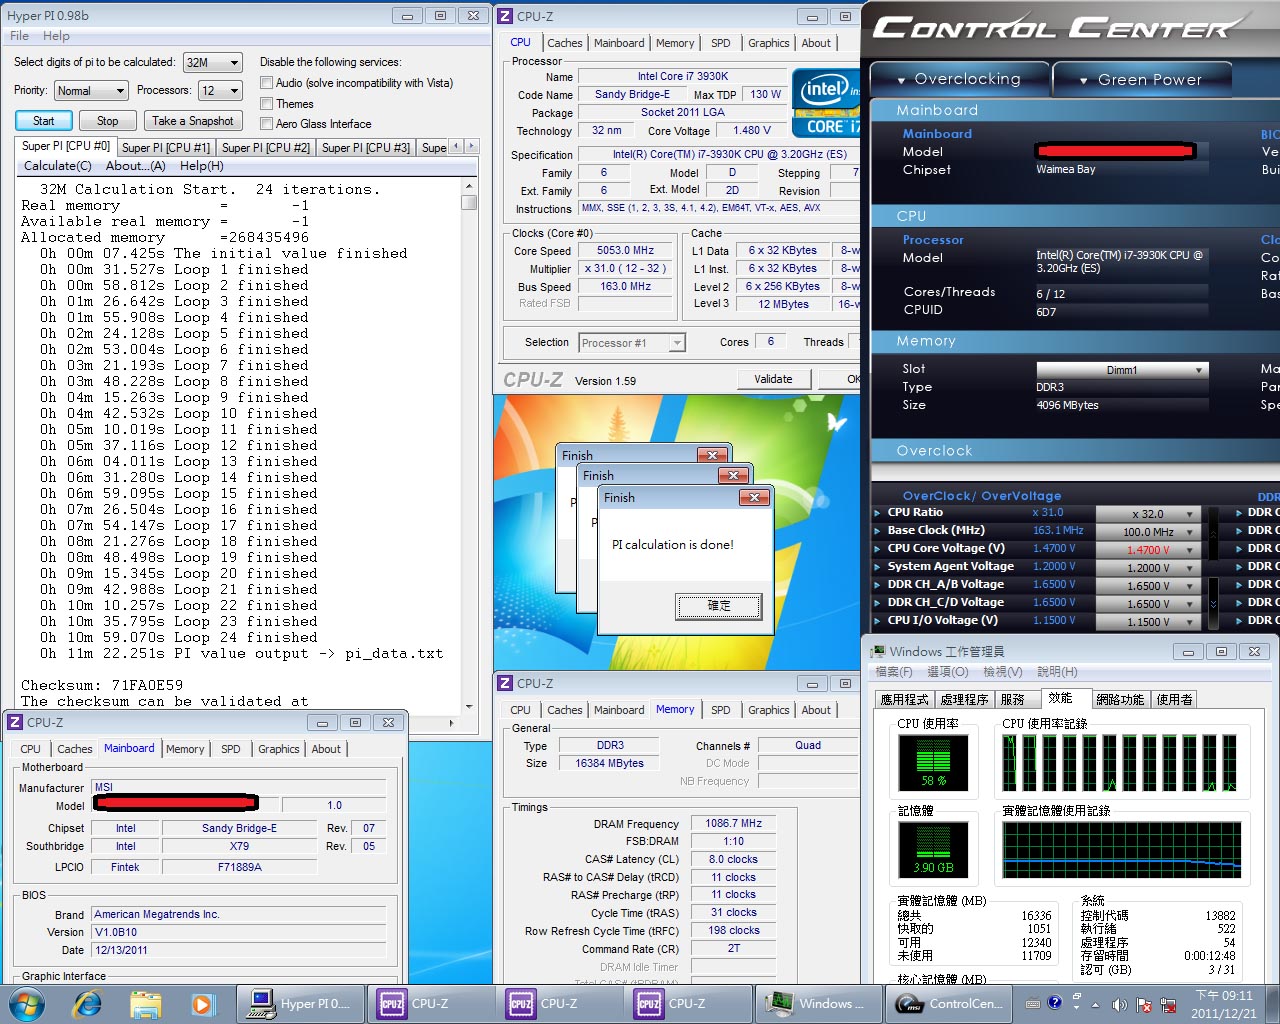Click Hyper PI horizontal scrollbar right arrow
Image resolution: width=1280 pixels, height=1024 pixels.
(x=451, y=722)
